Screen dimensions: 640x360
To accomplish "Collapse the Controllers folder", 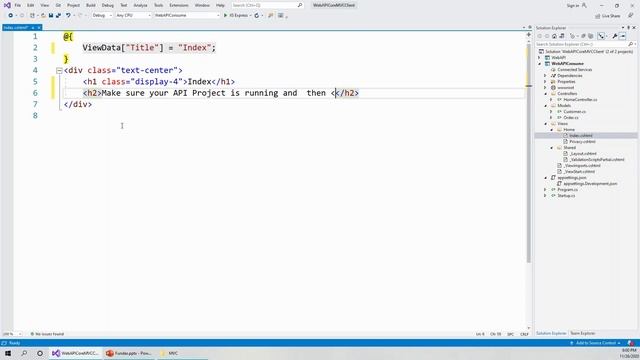I will click(545, 94).
